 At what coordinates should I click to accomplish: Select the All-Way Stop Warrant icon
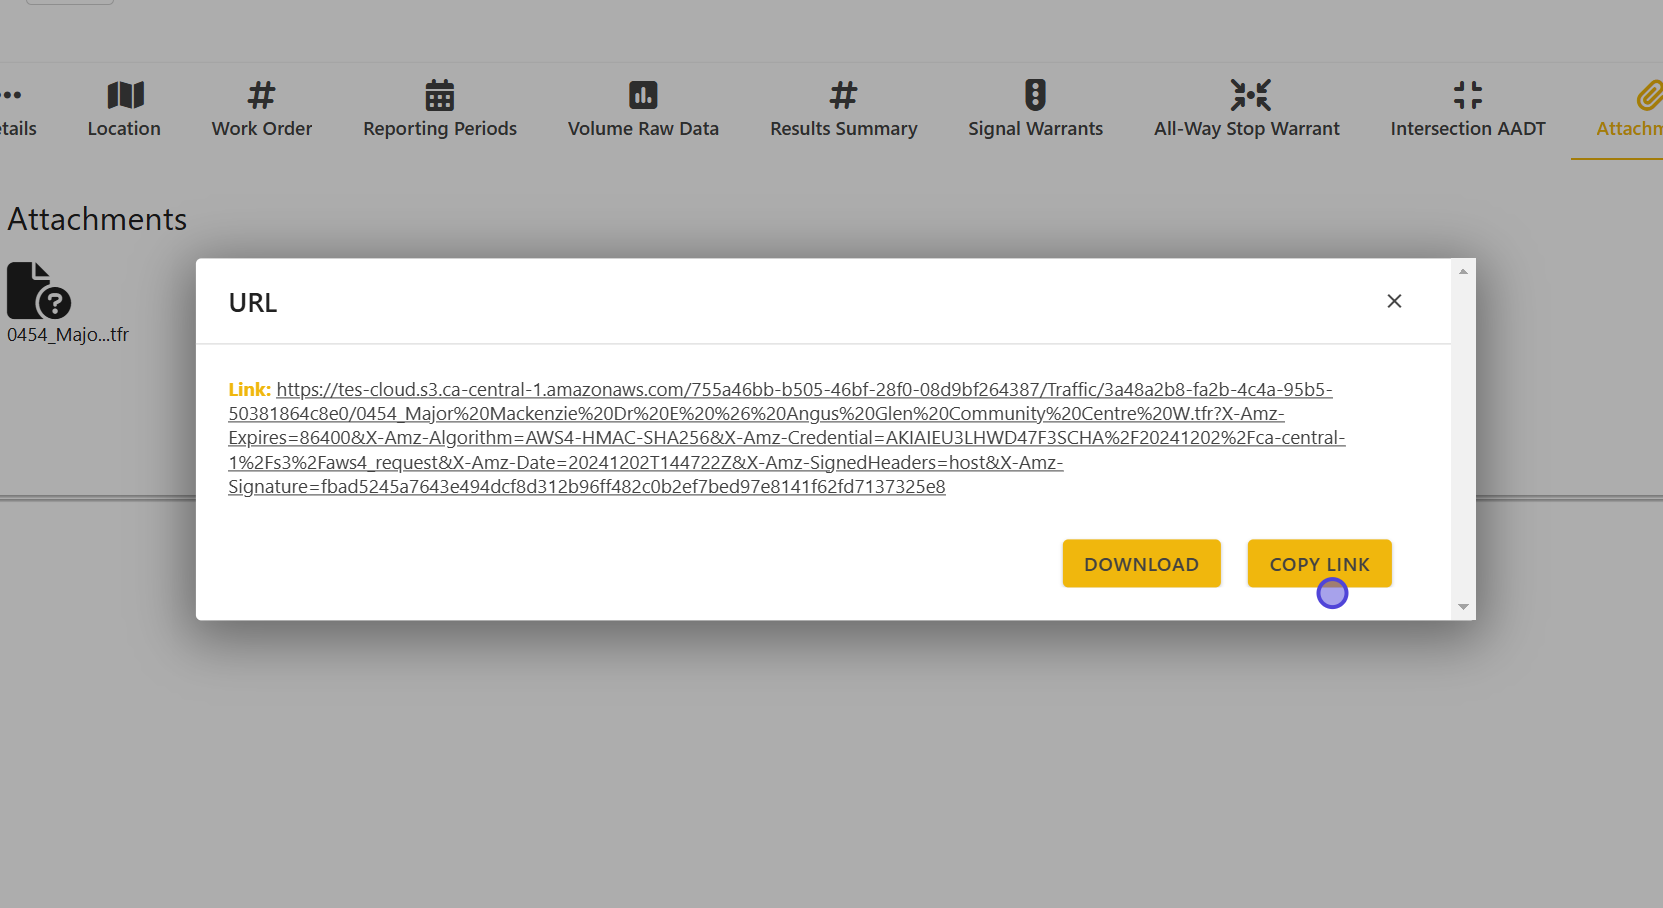1250,95
